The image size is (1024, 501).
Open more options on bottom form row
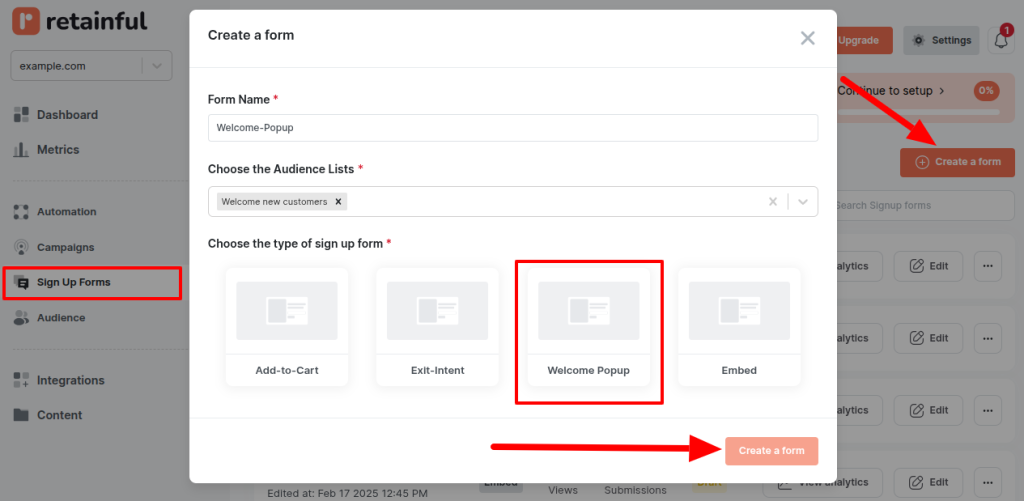[987, 482]
